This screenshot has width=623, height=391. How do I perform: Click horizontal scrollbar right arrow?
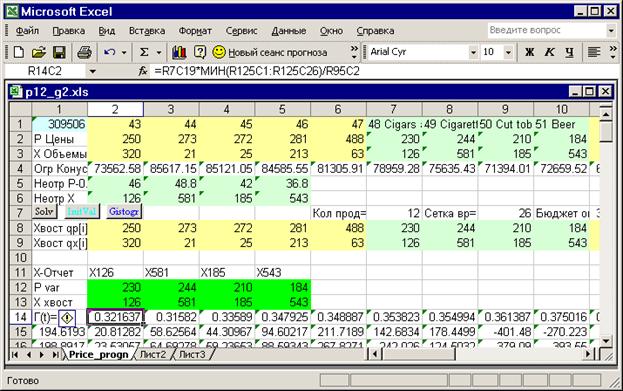pos(589,354)
